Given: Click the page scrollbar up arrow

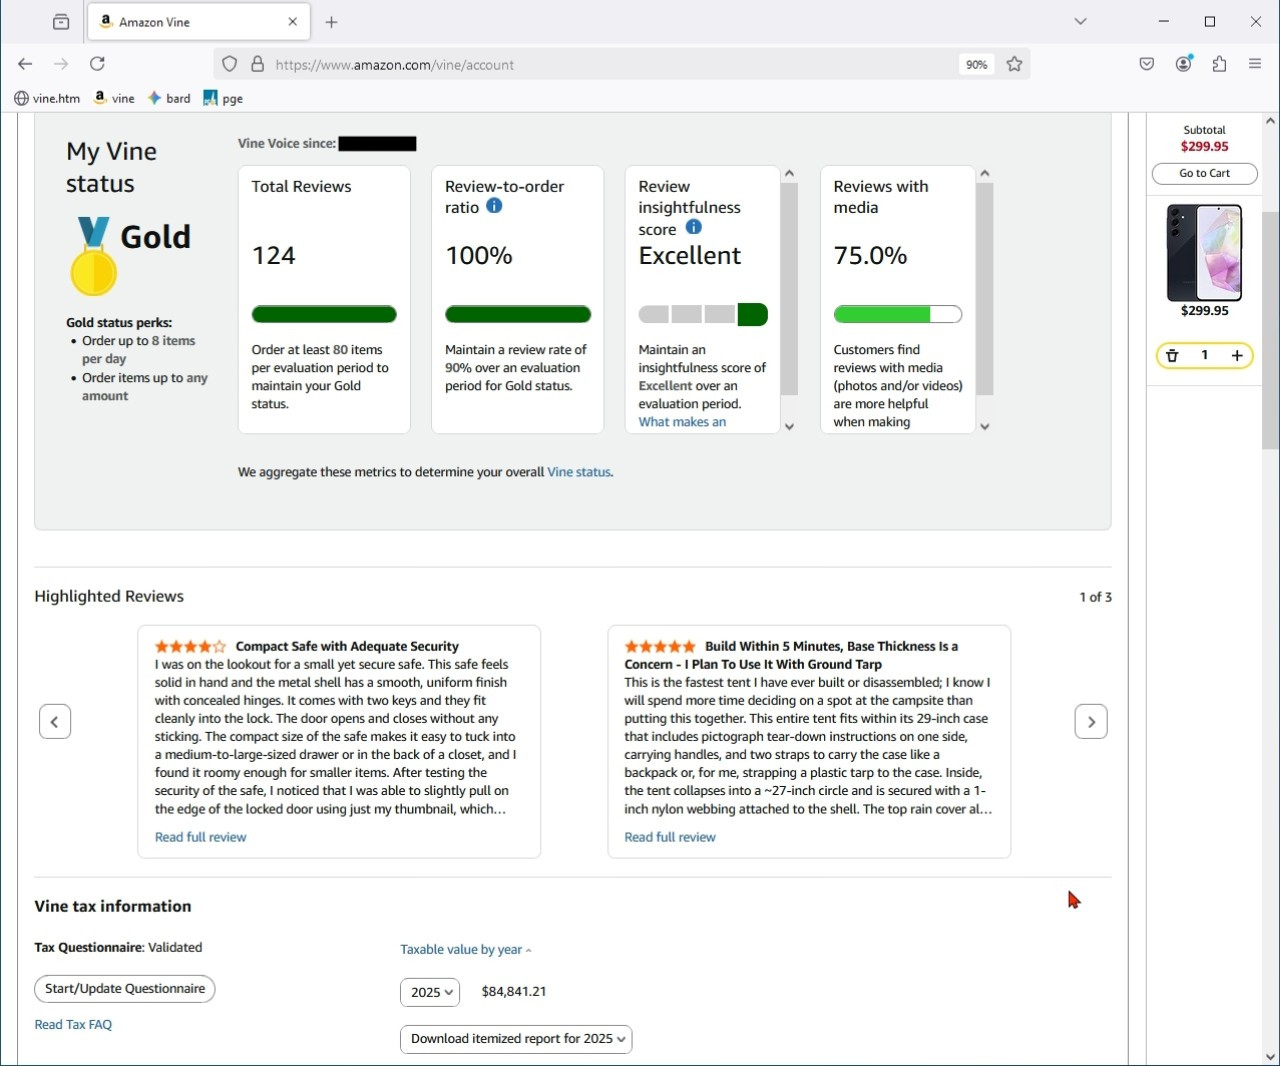Looking at the screenshot, I should (1271, 121).
